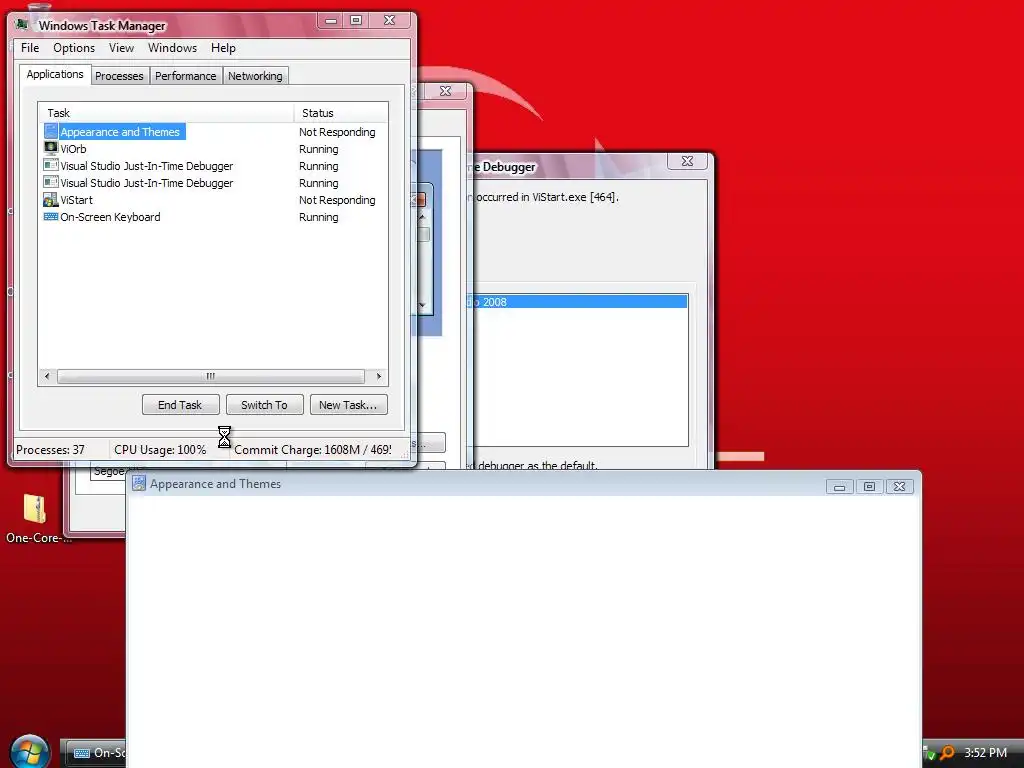Click the Not Responding status of ViStart
Viewport: 1024px width, 768px height.
coord(337,200)
